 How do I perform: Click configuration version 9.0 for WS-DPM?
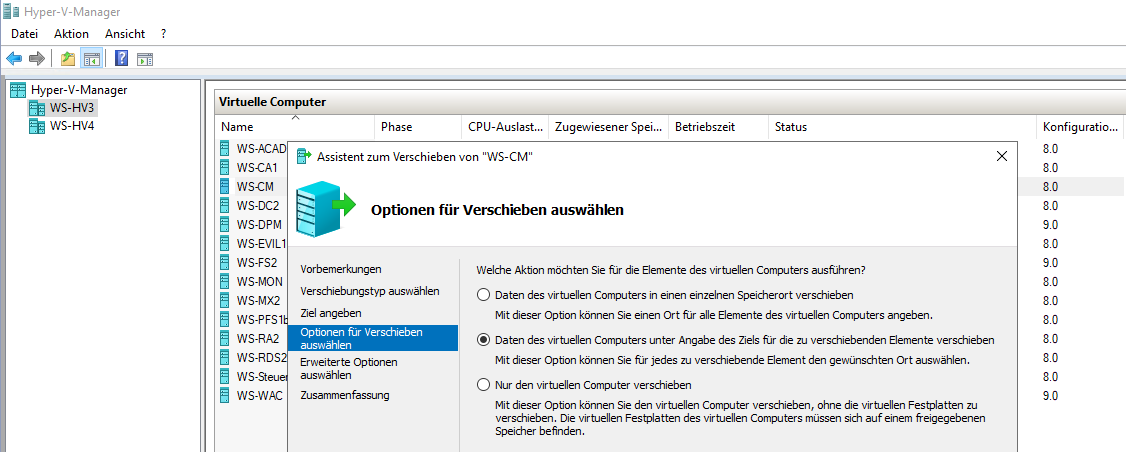click(x=1050, y=224)
